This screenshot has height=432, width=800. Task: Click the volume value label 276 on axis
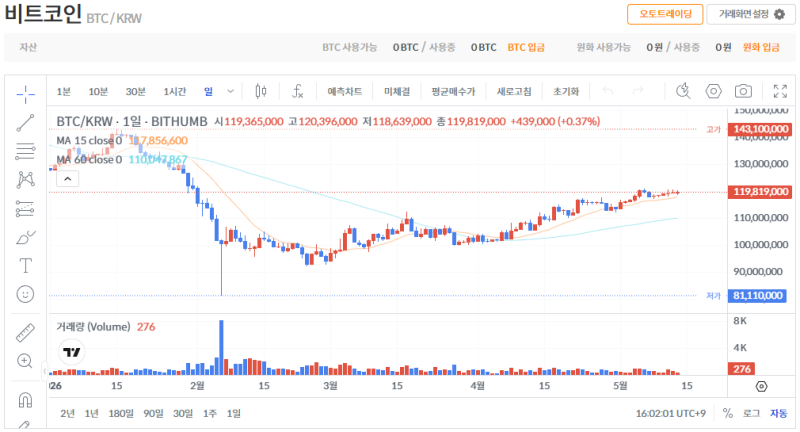[x=741, y=369]
